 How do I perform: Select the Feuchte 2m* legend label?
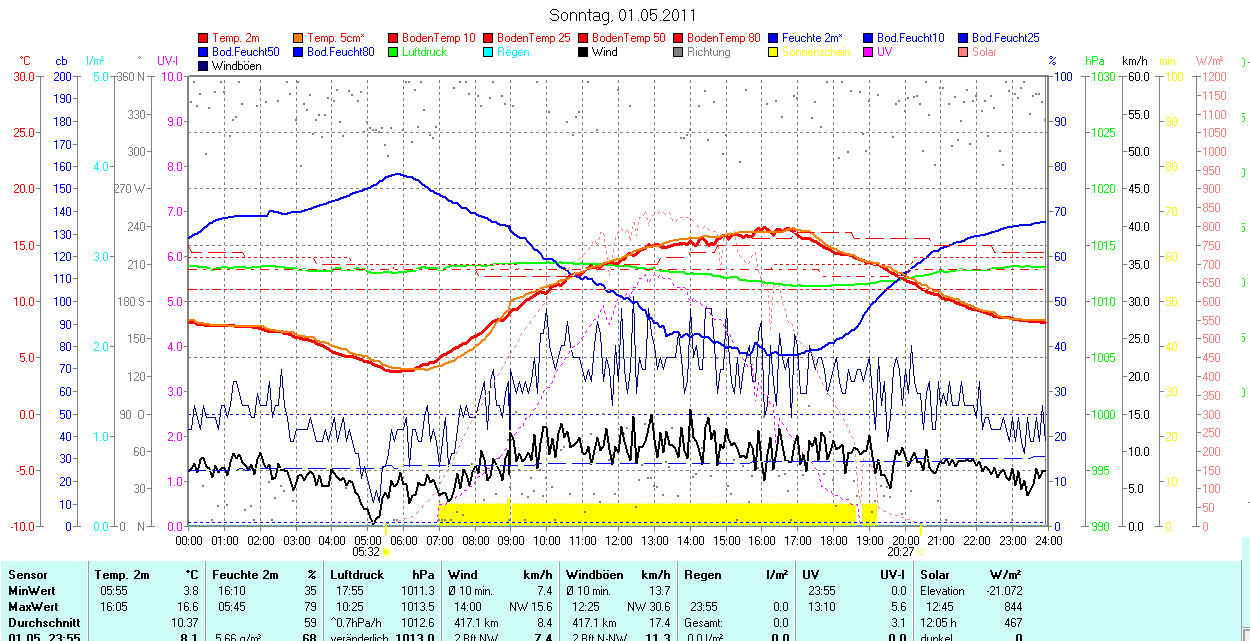(816, 38)
